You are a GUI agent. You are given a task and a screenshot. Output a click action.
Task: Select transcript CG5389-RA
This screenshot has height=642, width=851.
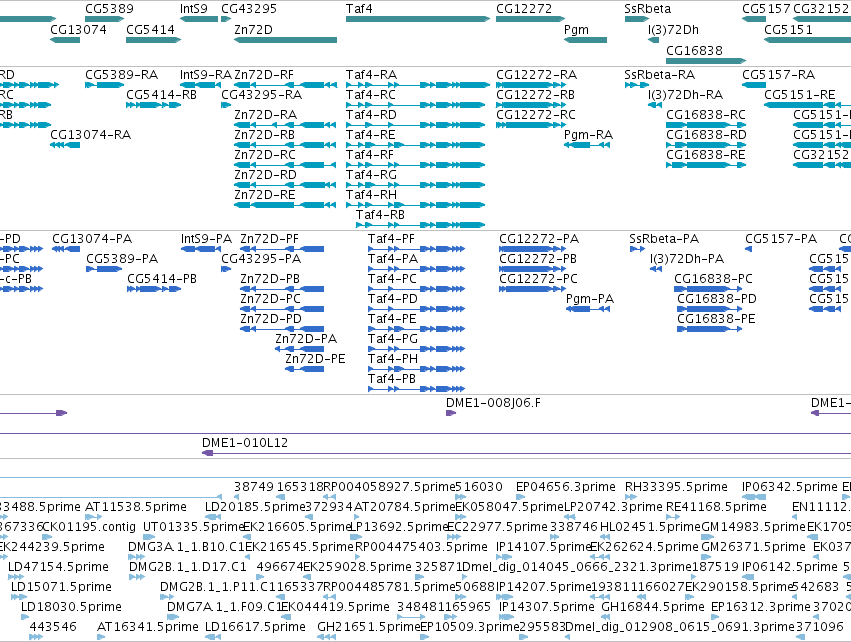[105, 85]
